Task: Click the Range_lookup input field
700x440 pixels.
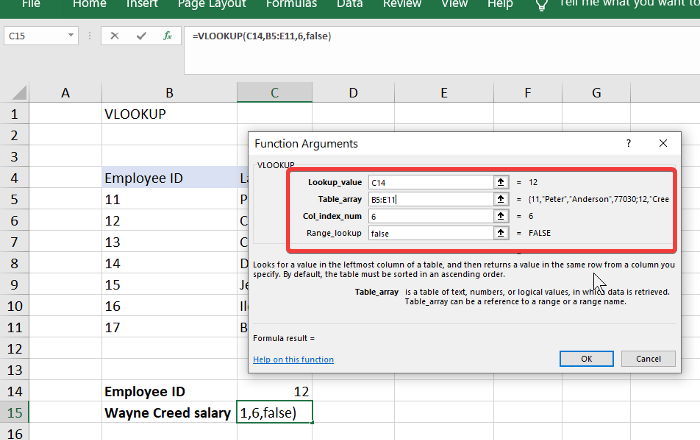Action: pyautogui.click(x=430, y=233)
